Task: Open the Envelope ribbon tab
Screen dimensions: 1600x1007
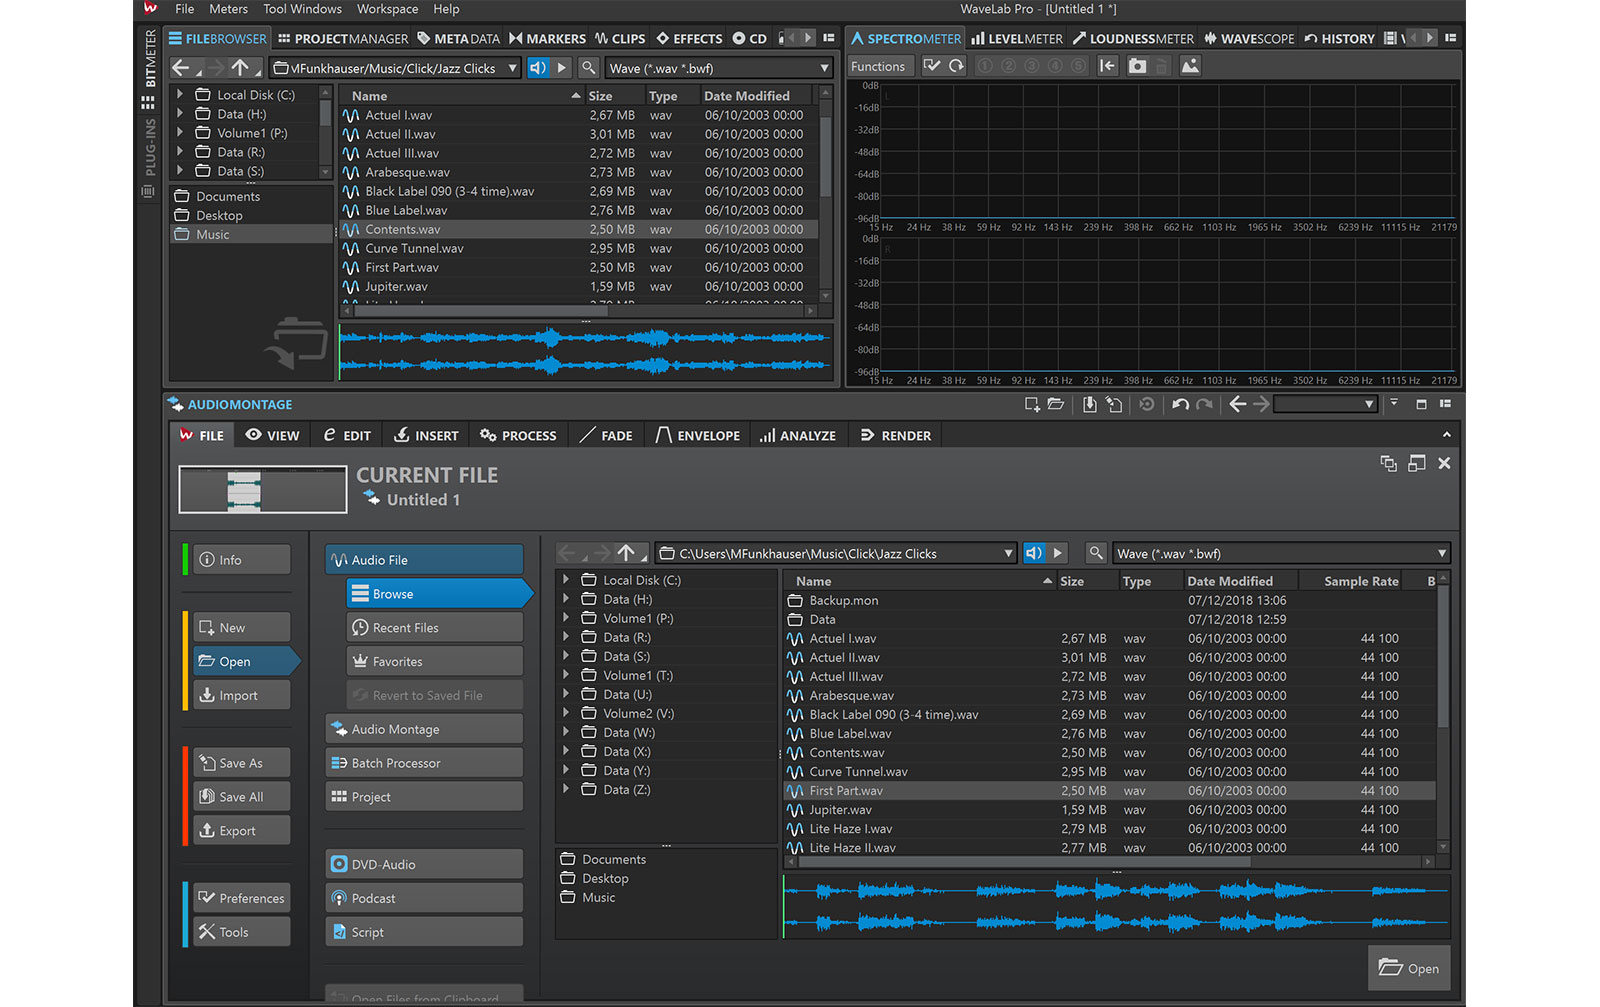Action: click(x=698, y=435)
